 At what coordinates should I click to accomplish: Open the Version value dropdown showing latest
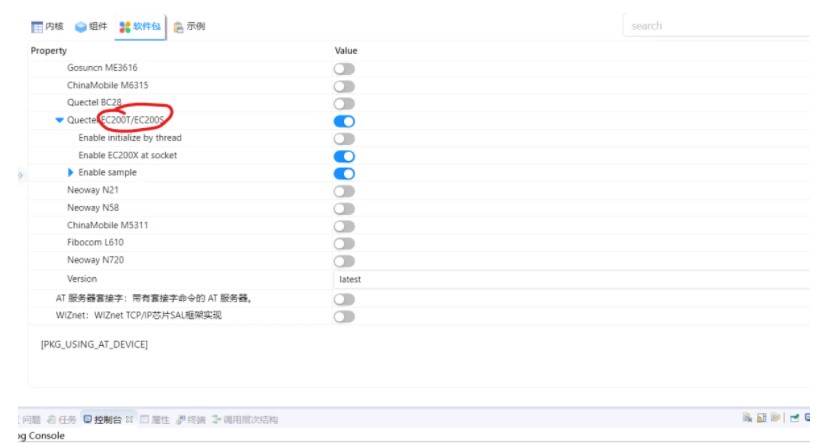point(573,279)
